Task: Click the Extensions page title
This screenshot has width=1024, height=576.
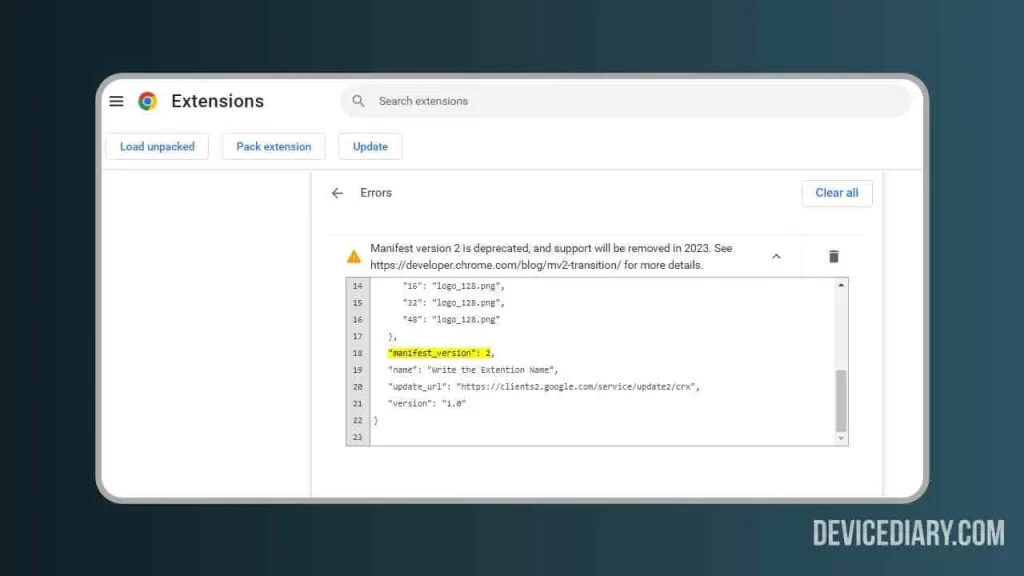Action: point(217,101)
